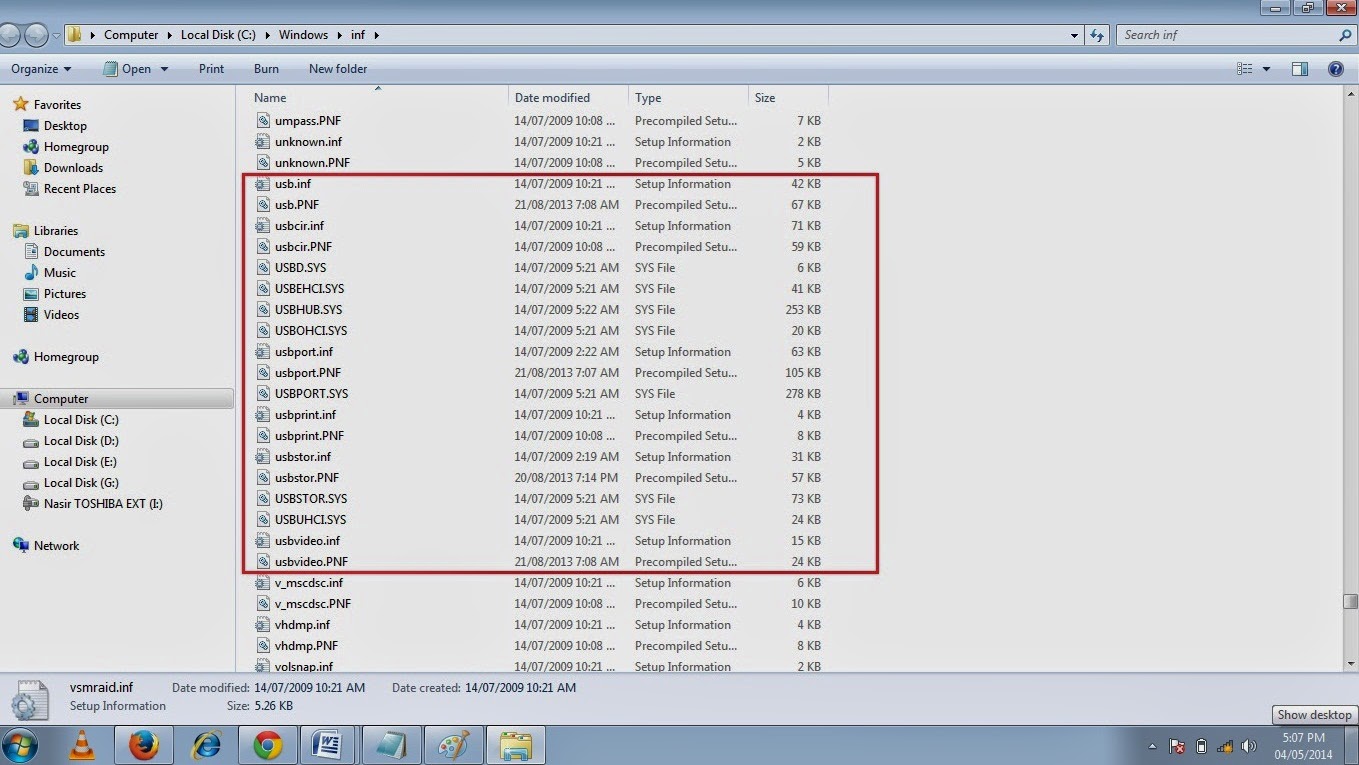1359x765 pixels.
Task: Sort by the Size column header
Action: 788,98
